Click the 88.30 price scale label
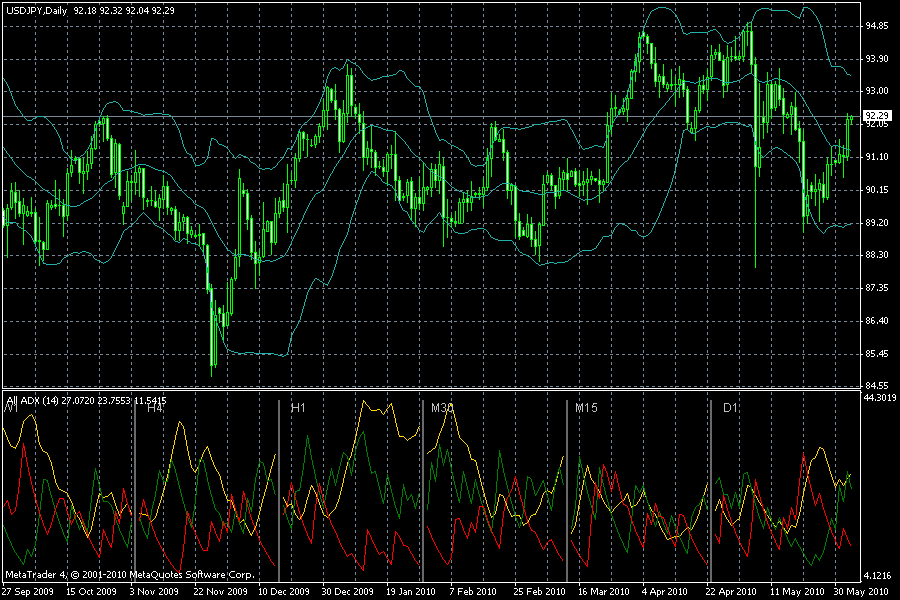 pyautogui.click(x=877, y=254)
